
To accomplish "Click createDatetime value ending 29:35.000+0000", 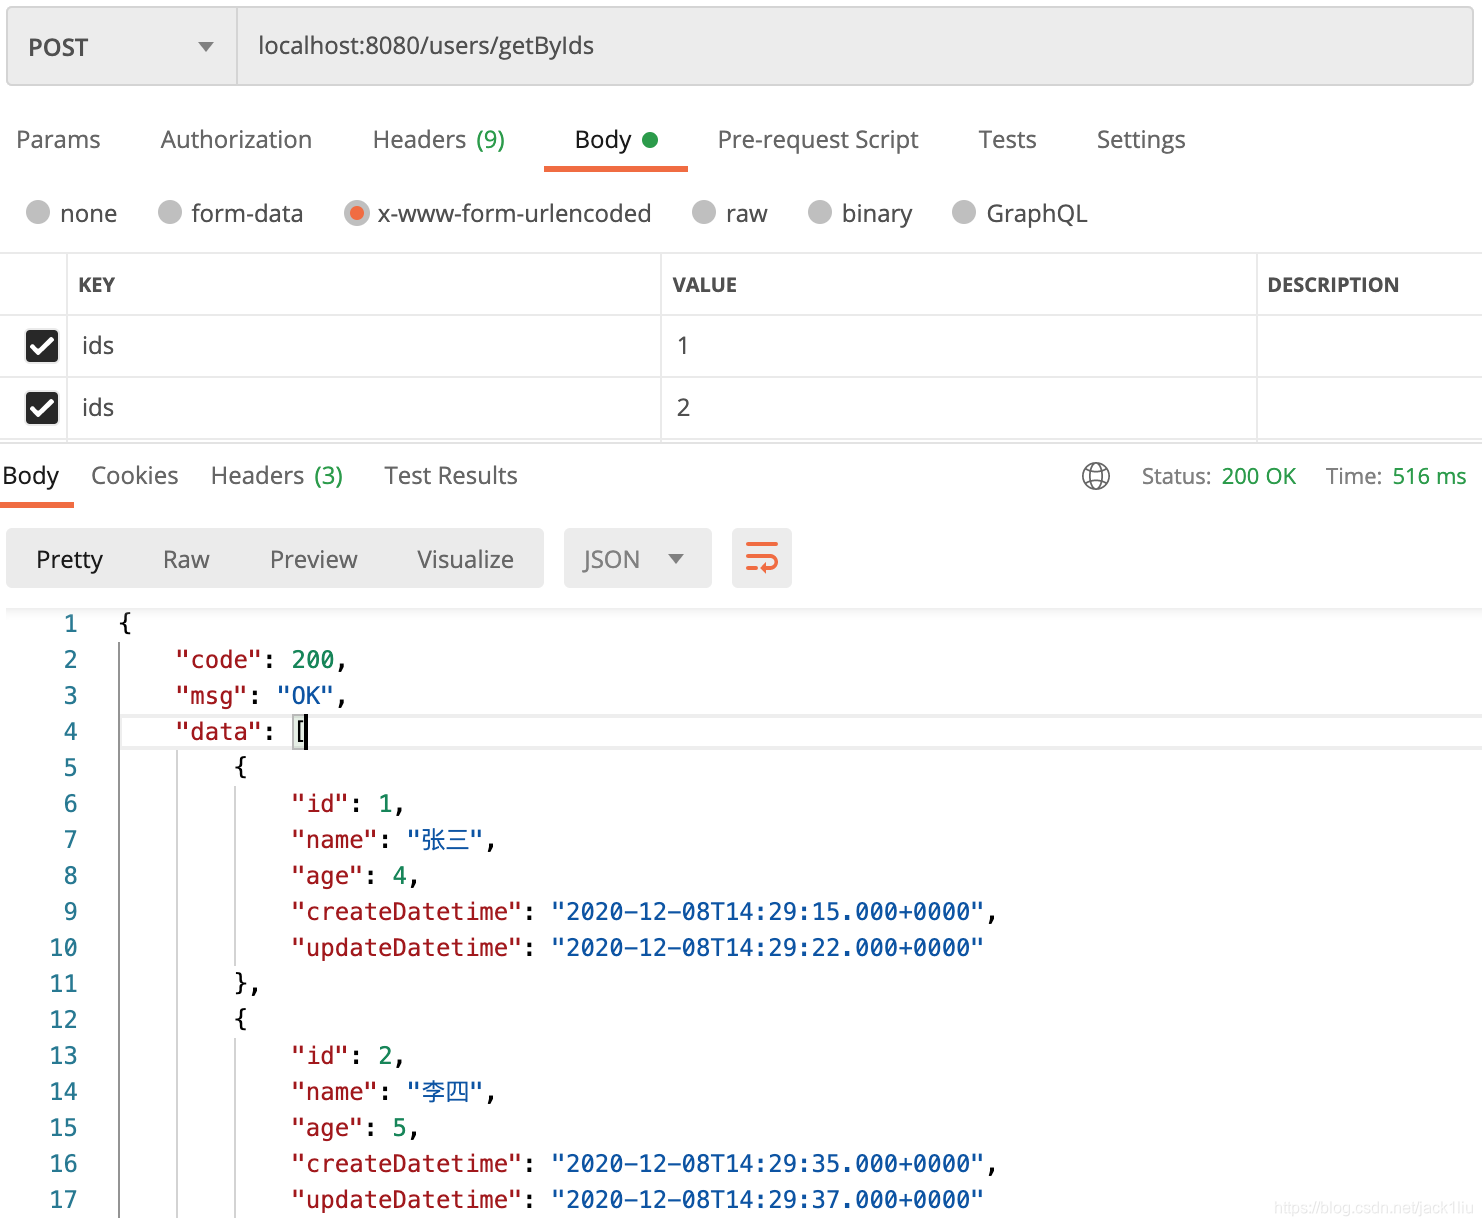I will [x=767, y=1164].
